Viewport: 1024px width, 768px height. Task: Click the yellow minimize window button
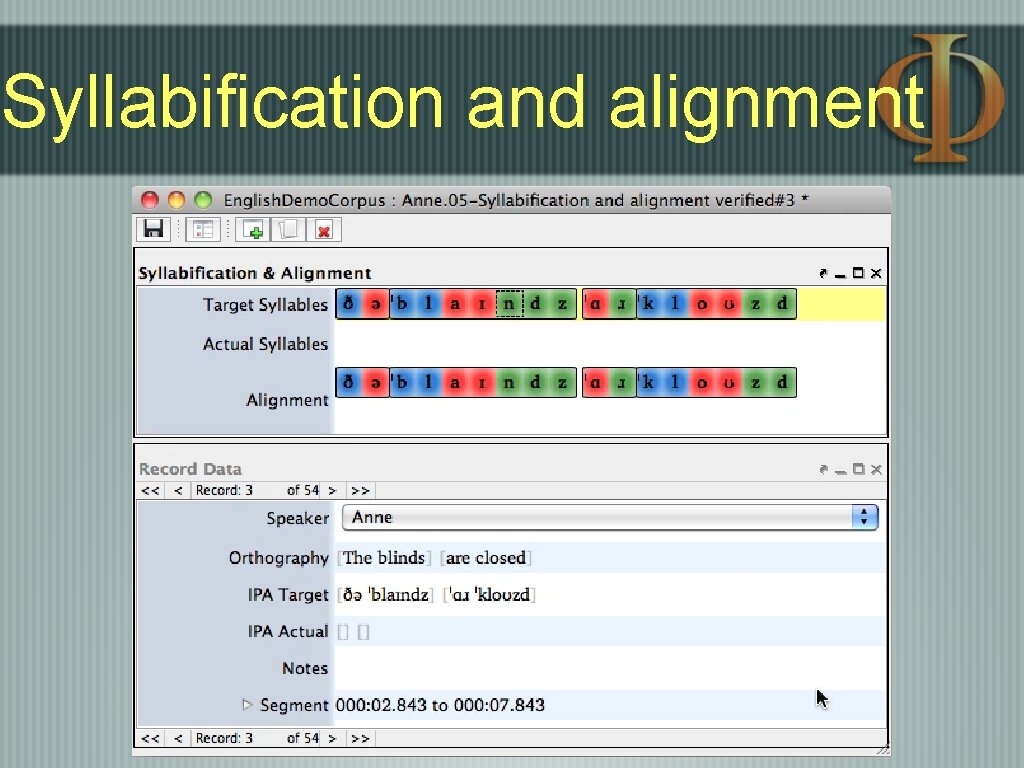(176, 200)
